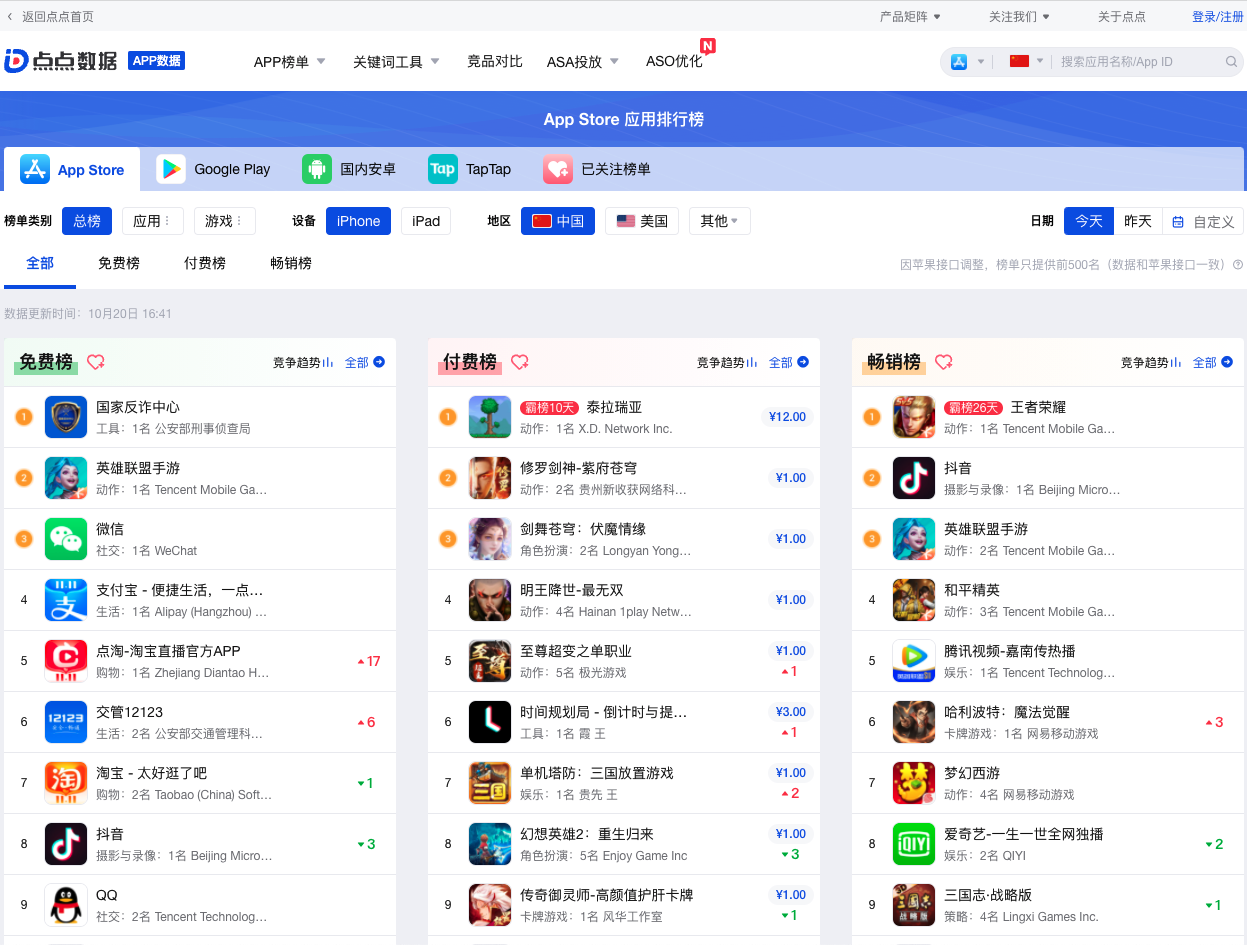Click the 点点数据 logo
The height and width of the screenshot is (945, 1247).
[61, 60]
